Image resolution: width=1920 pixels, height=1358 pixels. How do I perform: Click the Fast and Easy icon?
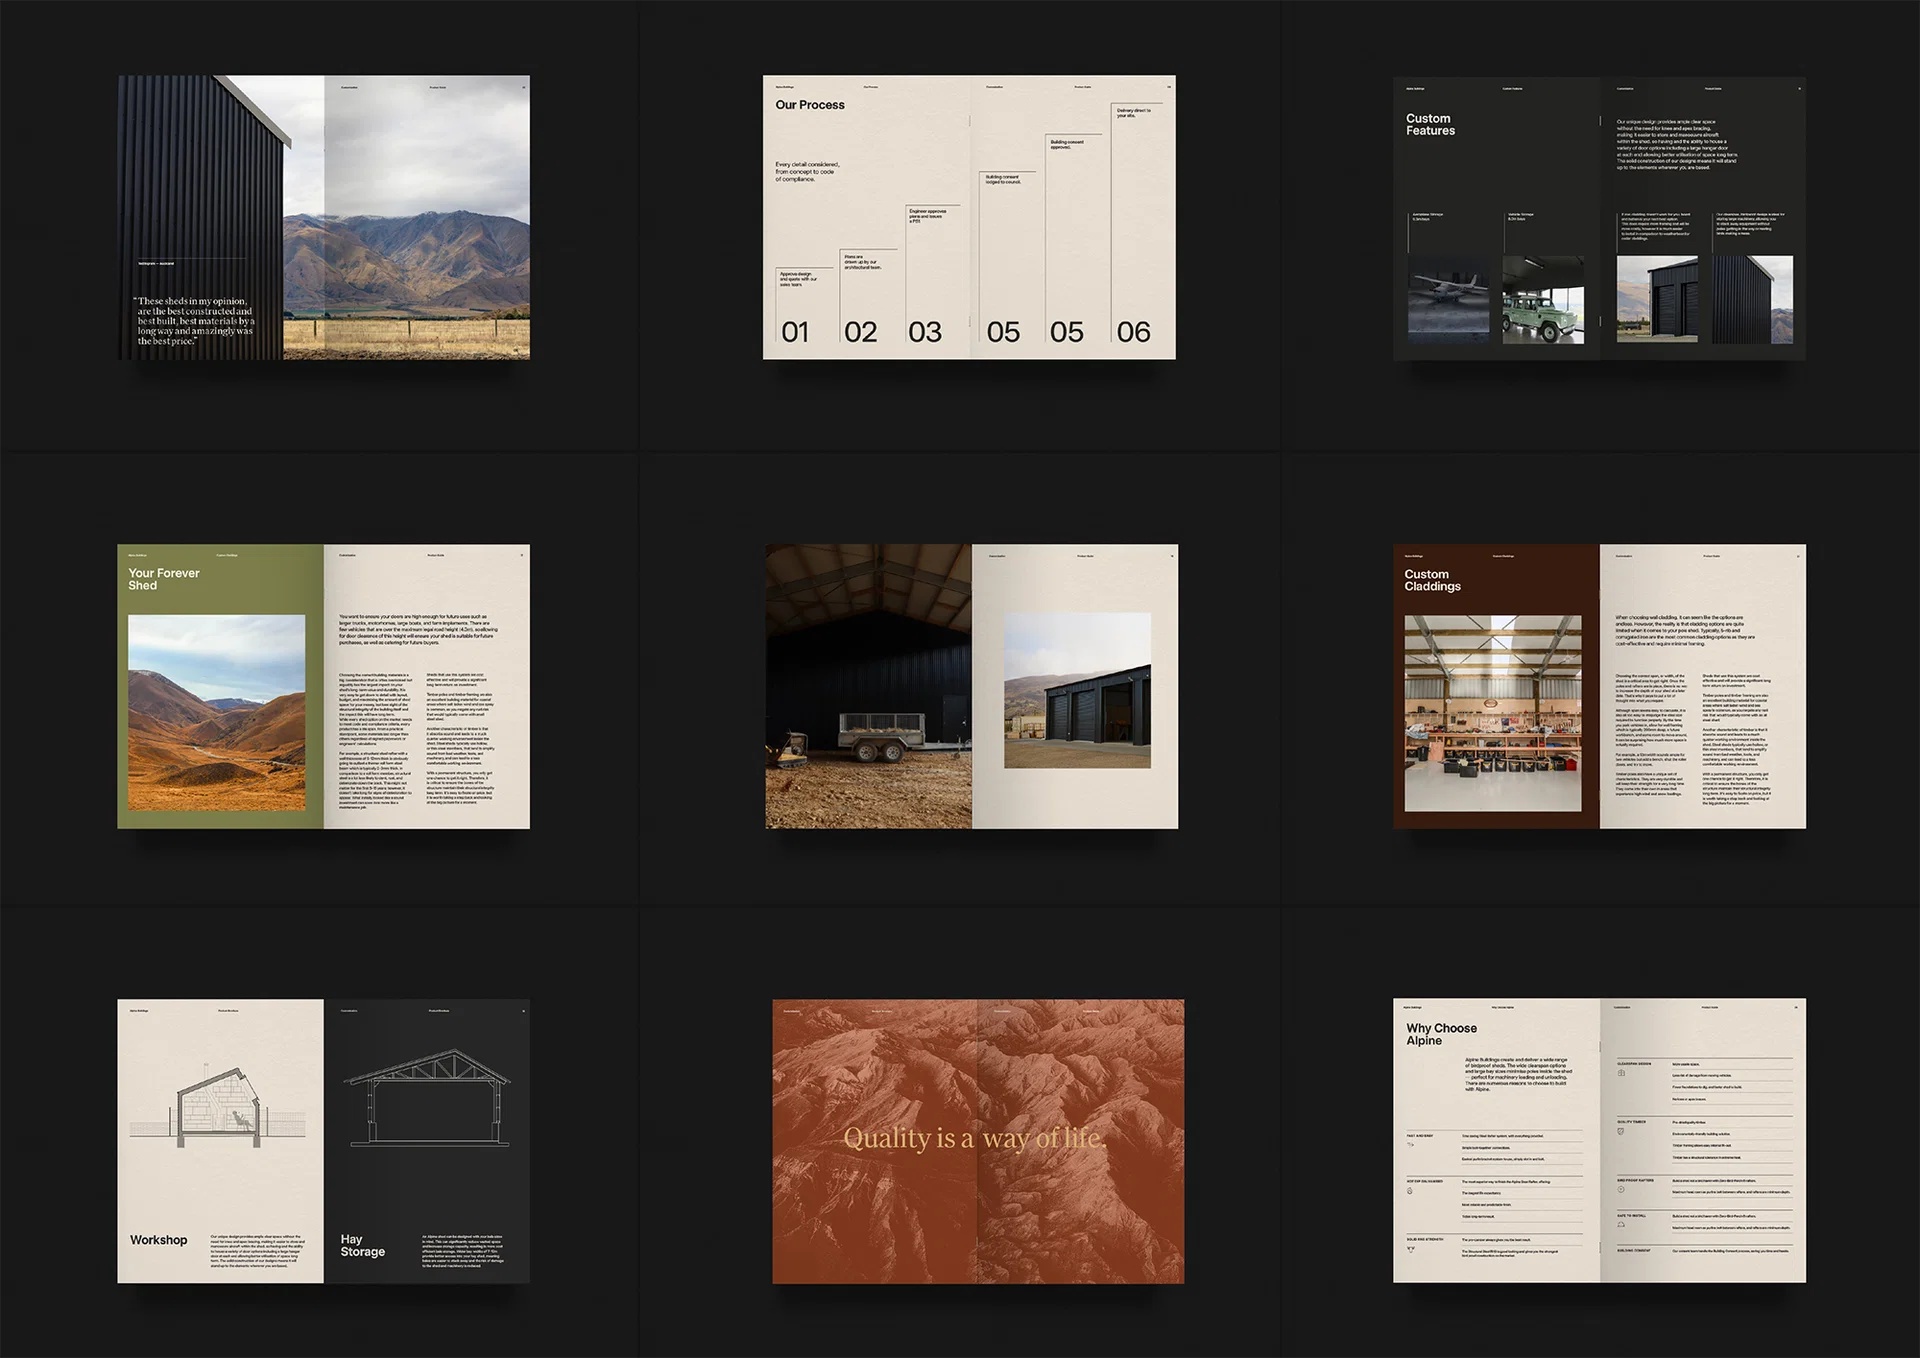click(1410, 1145)
